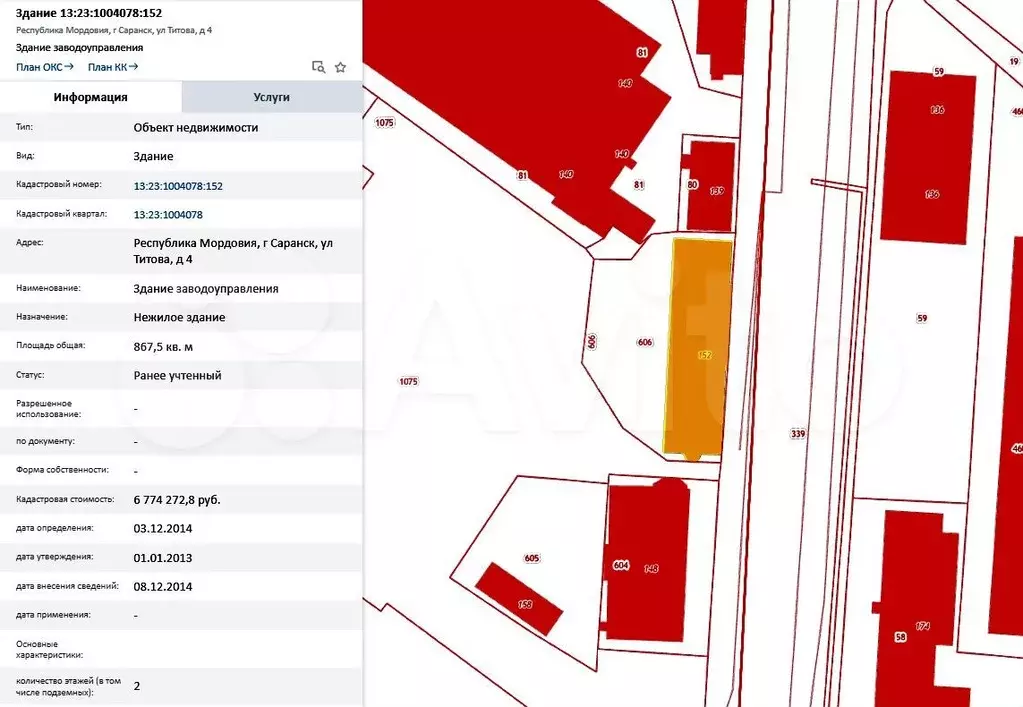Click address value г Саранск, ул Титова
Image resolution: width=1023 pixels, height=707 pixels.
click(234, 251)
